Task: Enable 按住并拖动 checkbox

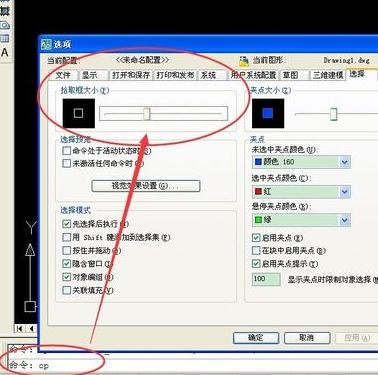Action: click(66, 250)
